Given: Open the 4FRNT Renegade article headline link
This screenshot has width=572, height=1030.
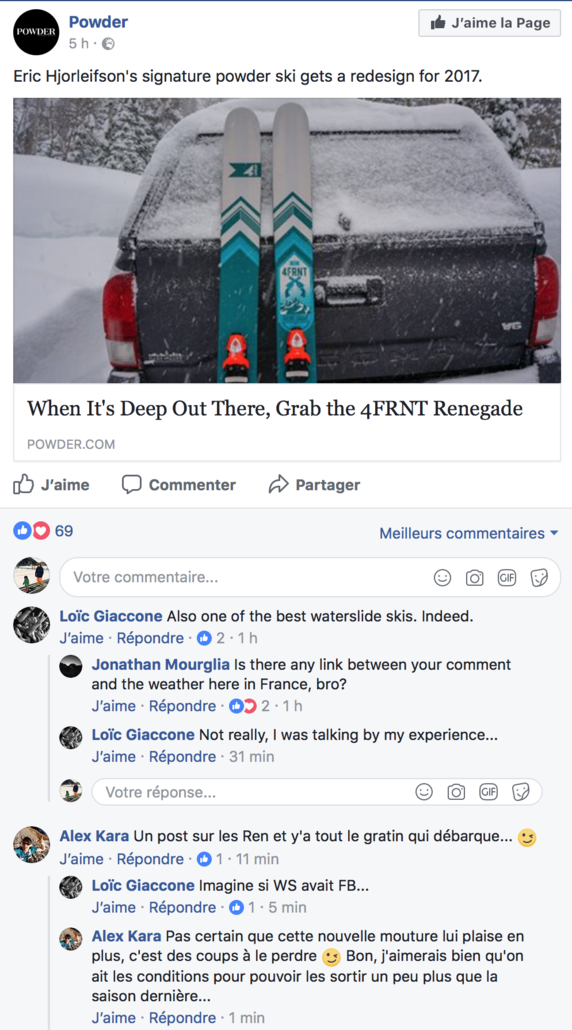Looking at the screenshot, I should (275, 409).
